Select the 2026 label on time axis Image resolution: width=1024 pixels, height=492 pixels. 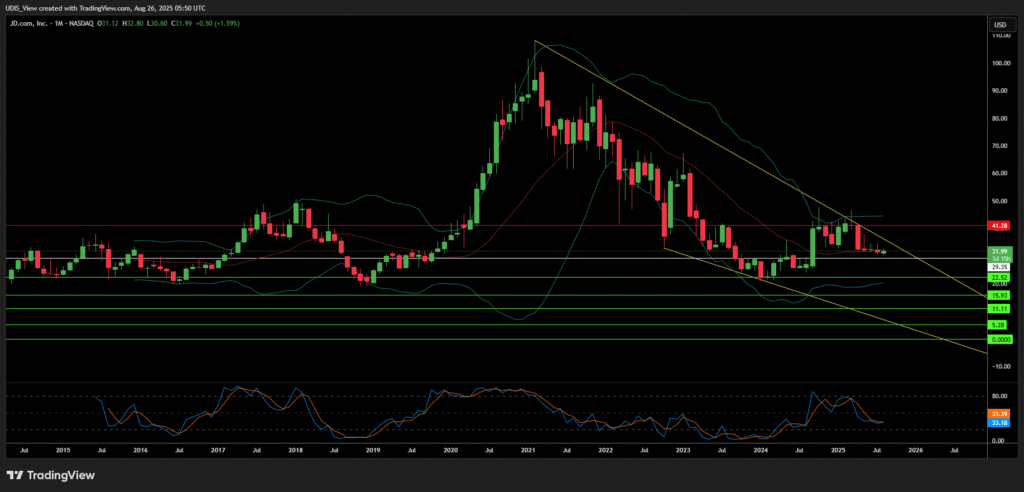915,452
